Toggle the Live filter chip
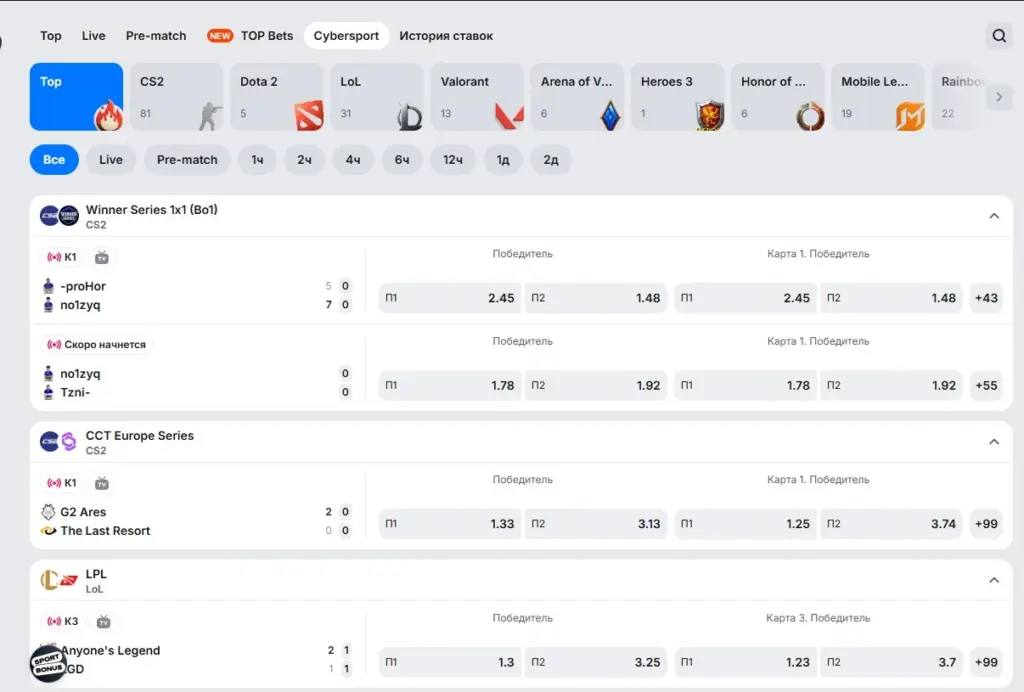The width and height of the screenshot is (1024, 692). tap(110, 159)
